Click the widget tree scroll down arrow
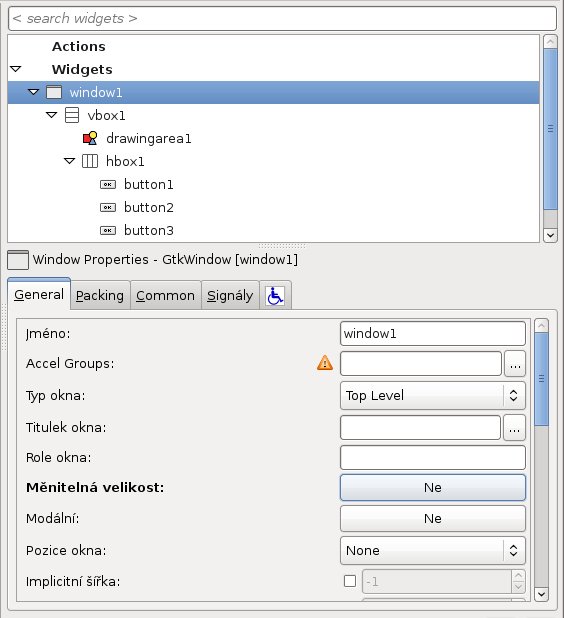 click(550, 235)
